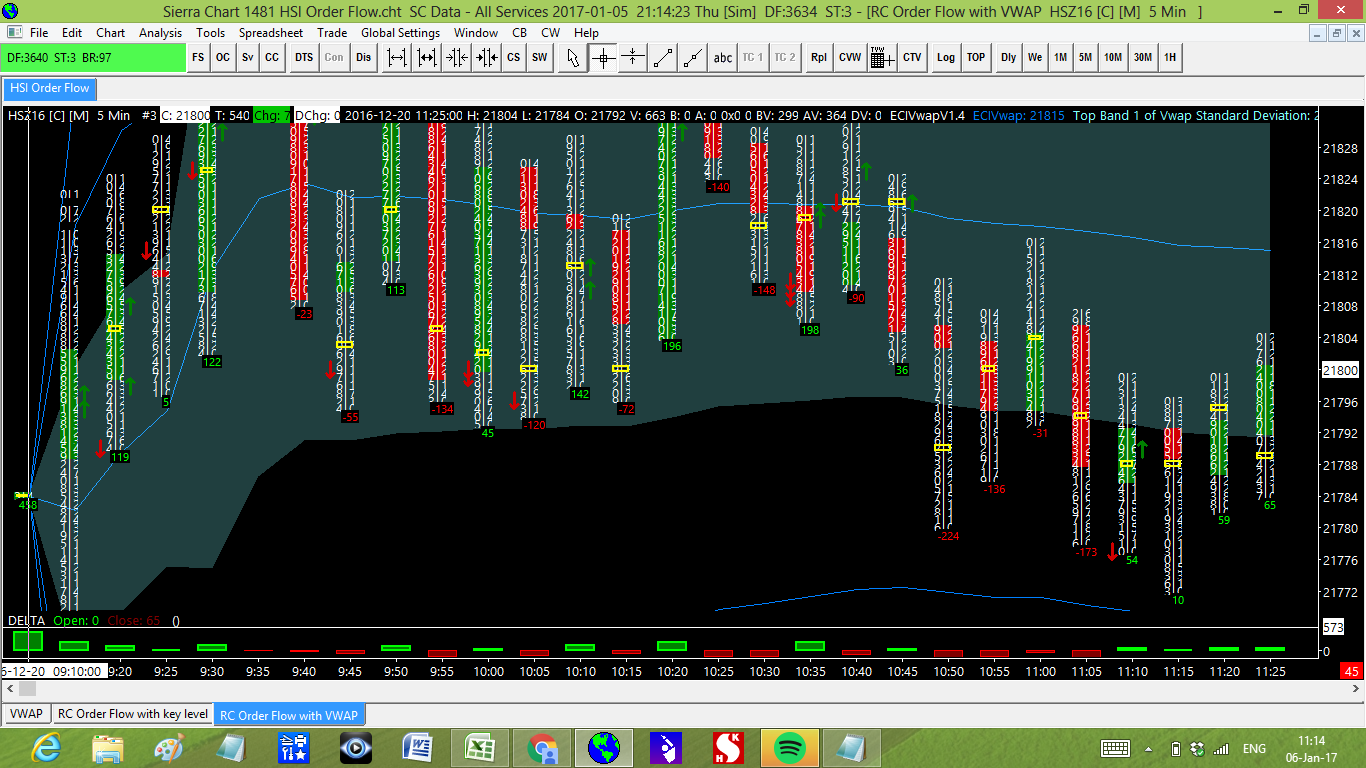
Task: Click the DTS toolbar button
Action: pyautogui.click(x=304, y=58)
